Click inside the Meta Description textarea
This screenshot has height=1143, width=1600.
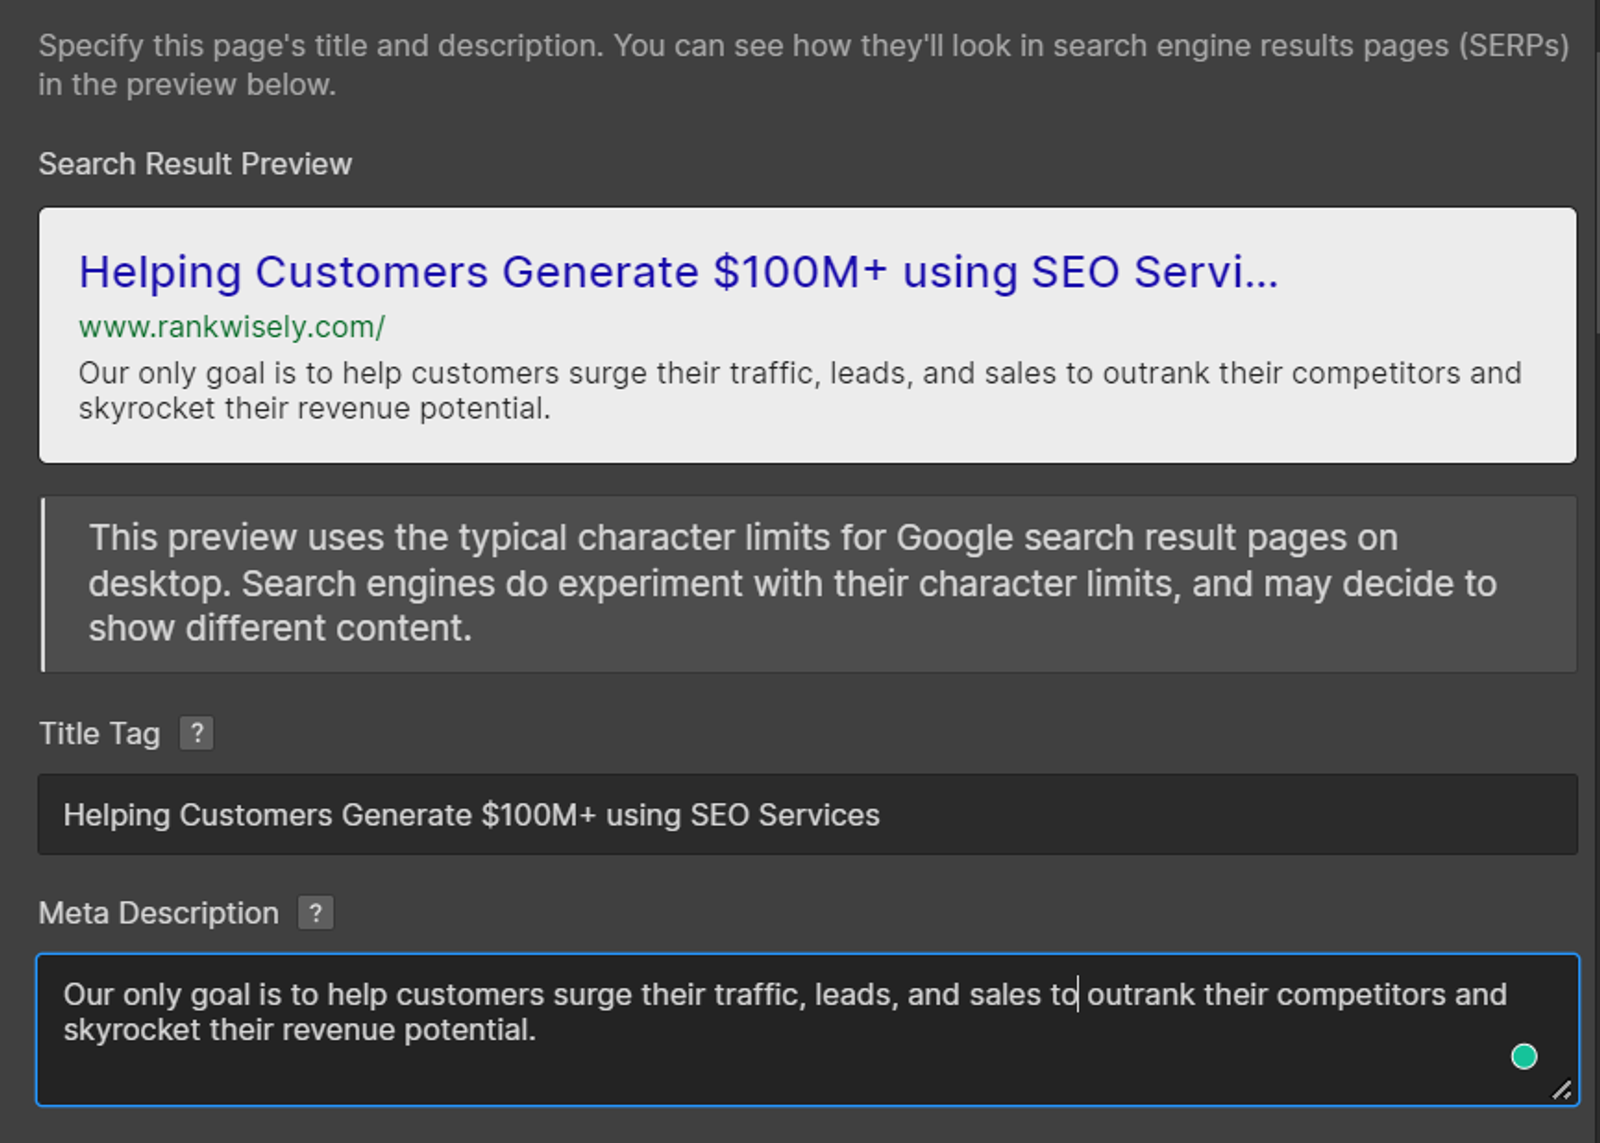(x=808, y=1030)
